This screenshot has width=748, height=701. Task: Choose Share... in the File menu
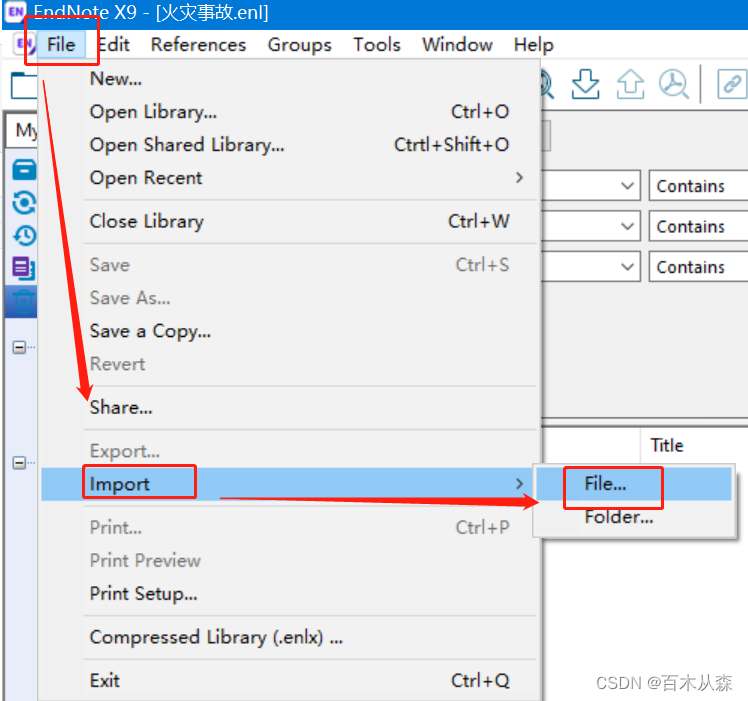click(x=289, y=407)
